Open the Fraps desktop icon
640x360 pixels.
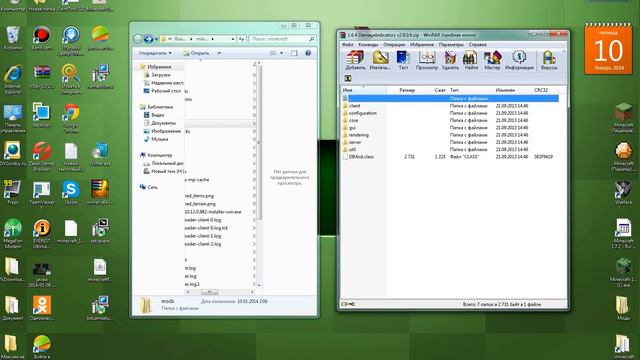coord(13,192)
